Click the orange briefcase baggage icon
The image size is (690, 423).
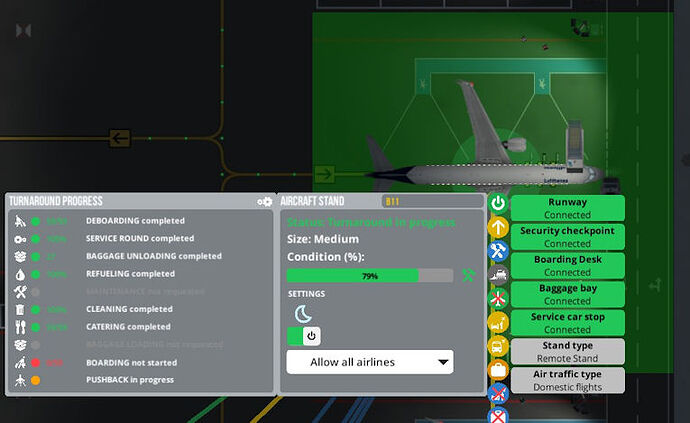[x=498, y=369]
